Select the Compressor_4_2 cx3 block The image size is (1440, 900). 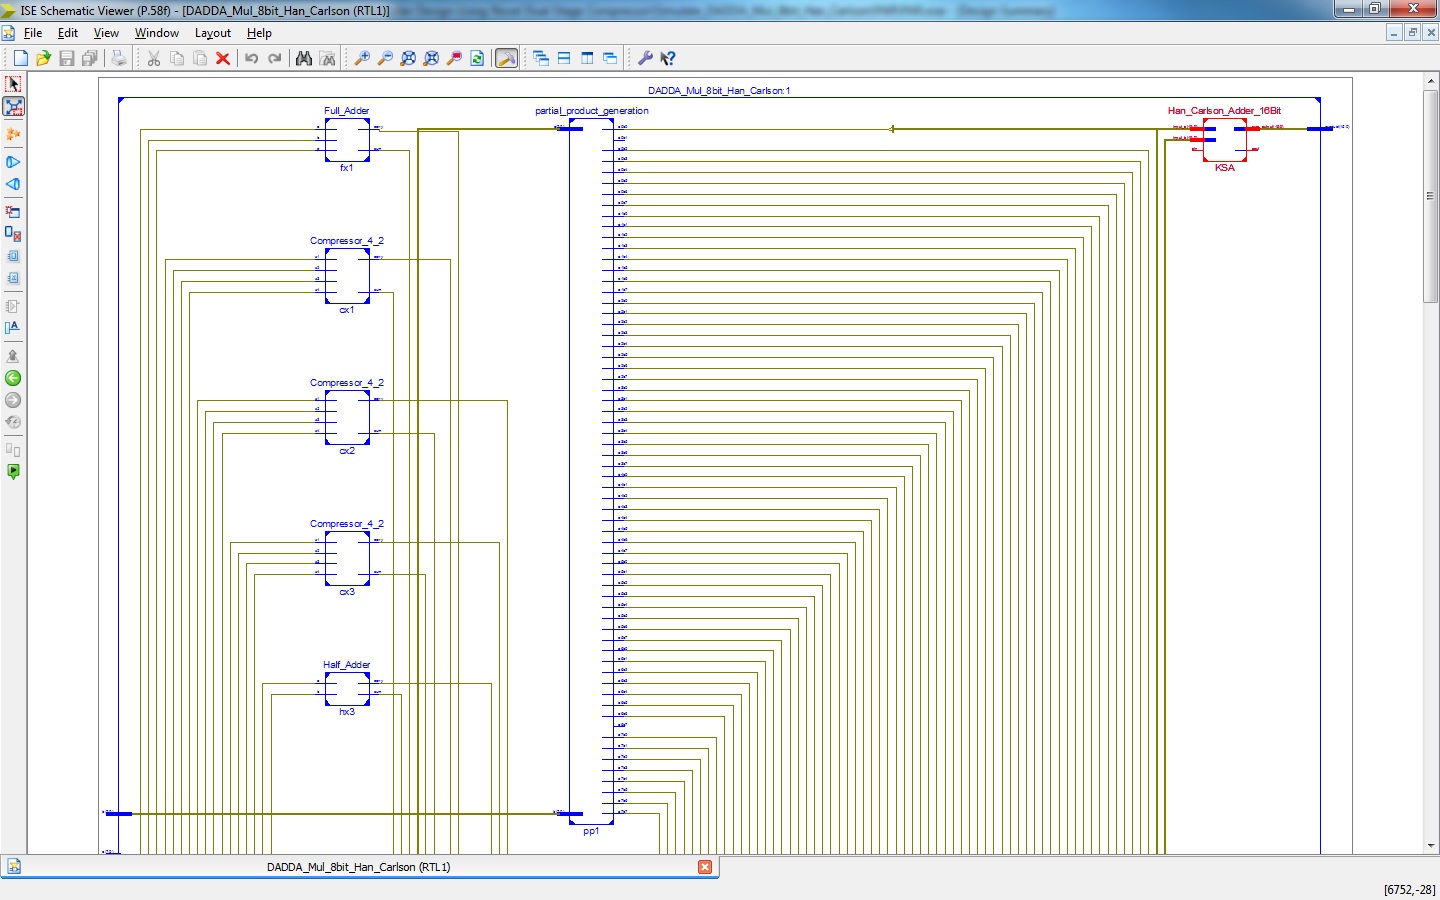tap(347, 558)
